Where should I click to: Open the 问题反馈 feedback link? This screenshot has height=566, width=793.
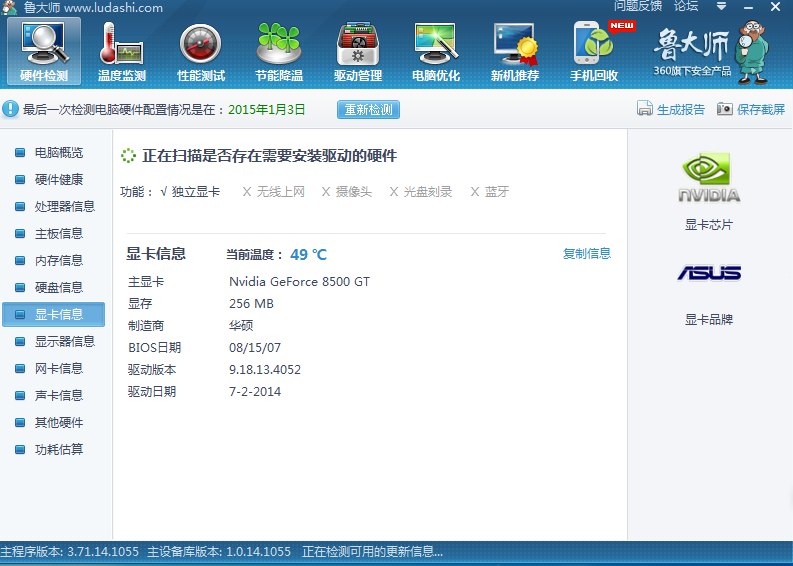(x=637, y=7)
